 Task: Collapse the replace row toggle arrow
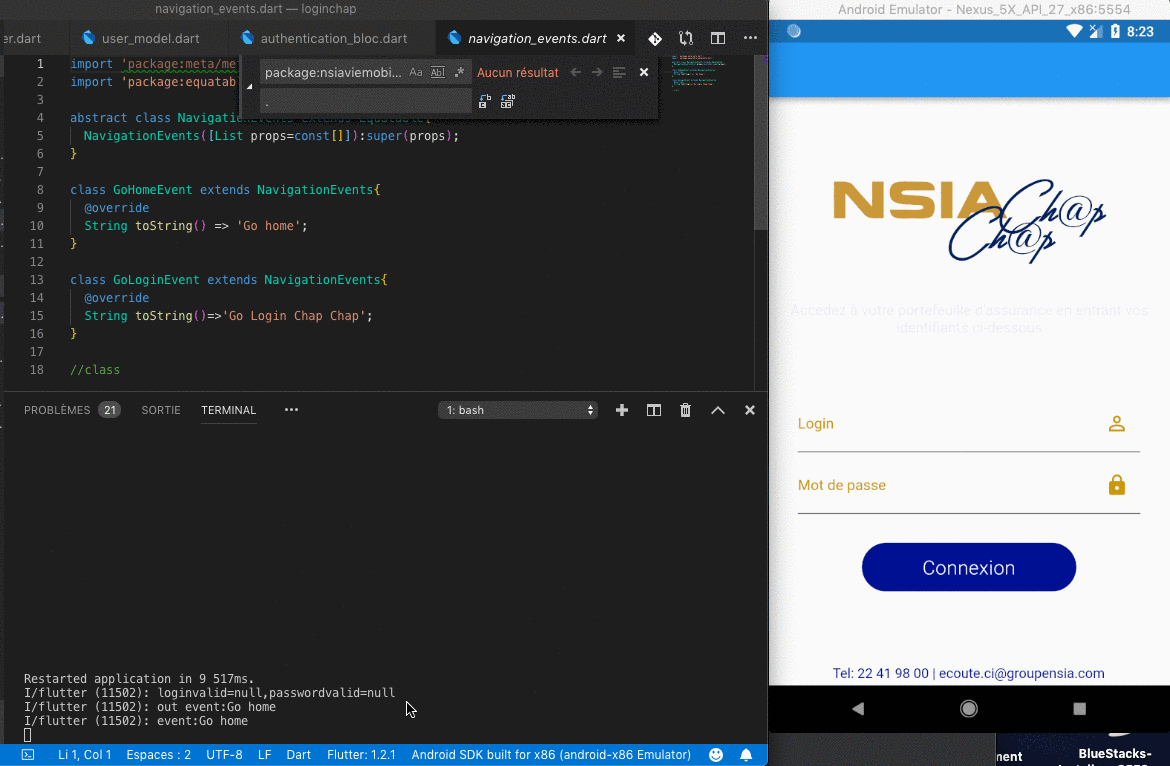click(249, 87)
